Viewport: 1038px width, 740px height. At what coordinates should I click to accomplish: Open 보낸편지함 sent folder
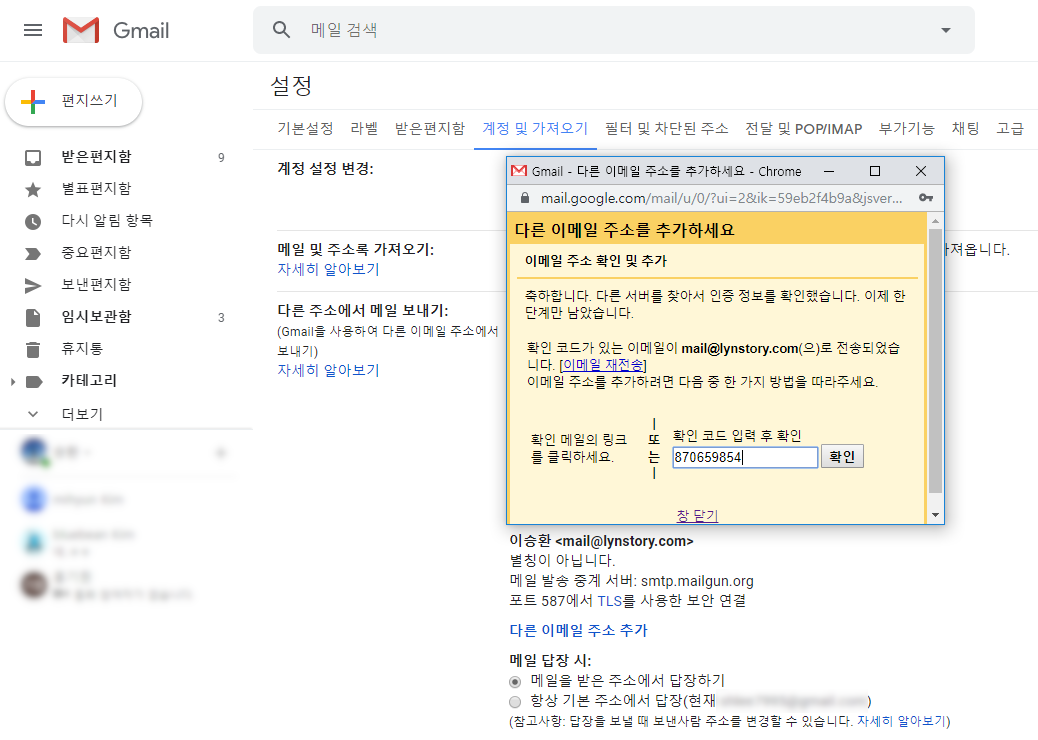coord(97,285)
